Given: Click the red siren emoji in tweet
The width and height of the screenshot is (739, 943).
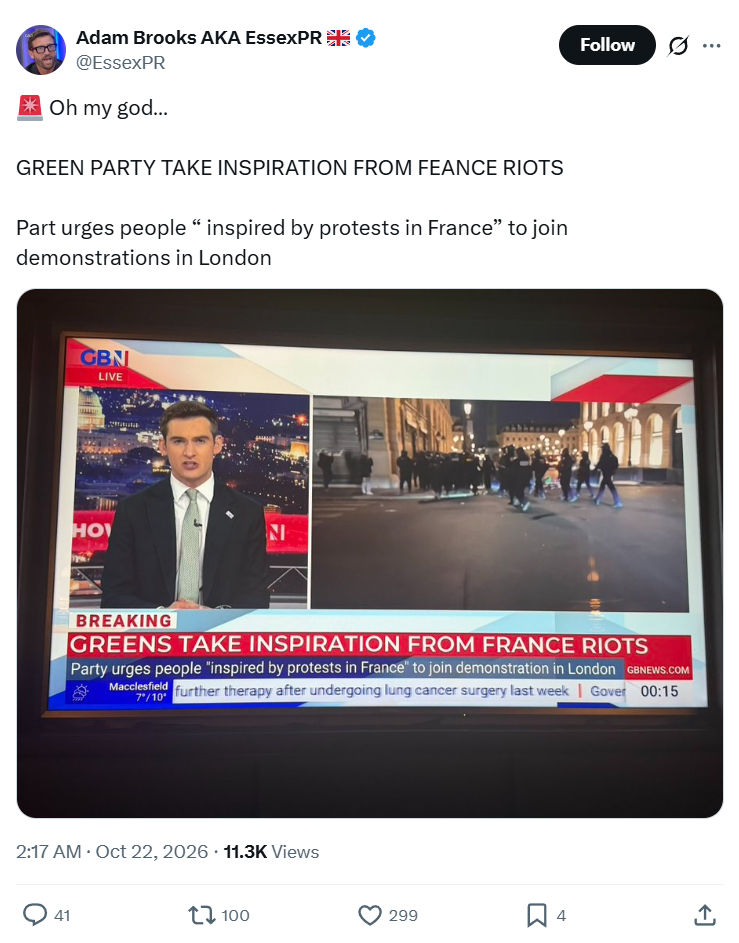Looking at the screenshot, I should point(29,108).
